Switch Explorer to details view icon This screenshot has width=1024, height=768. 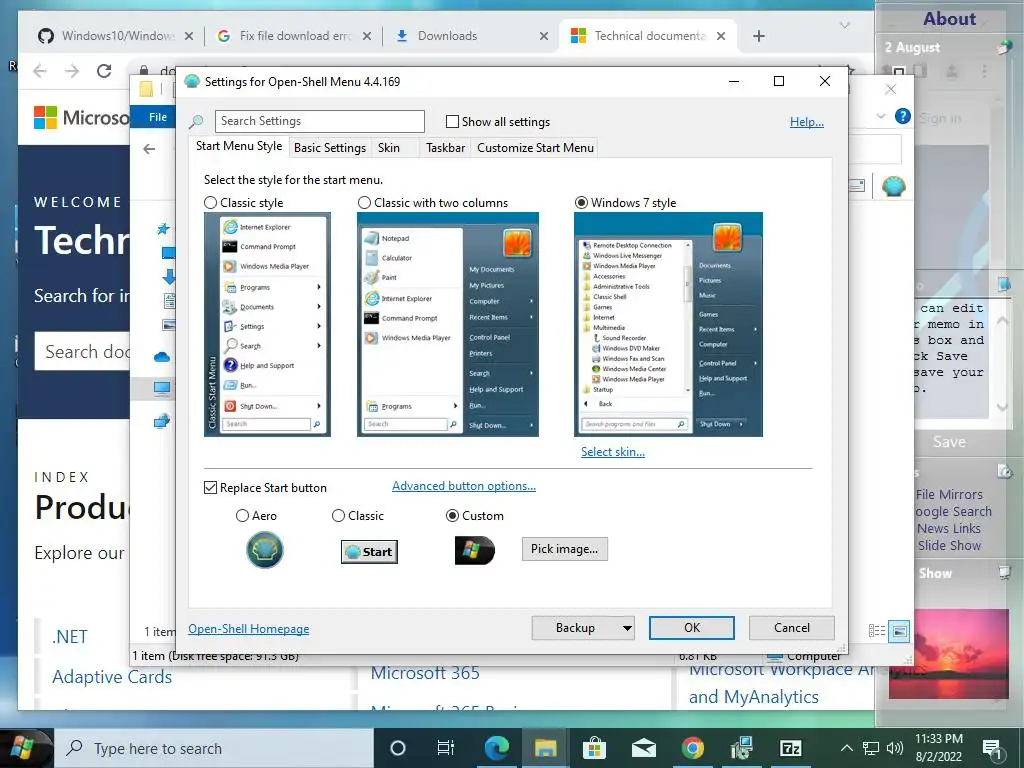coord(877,631)
